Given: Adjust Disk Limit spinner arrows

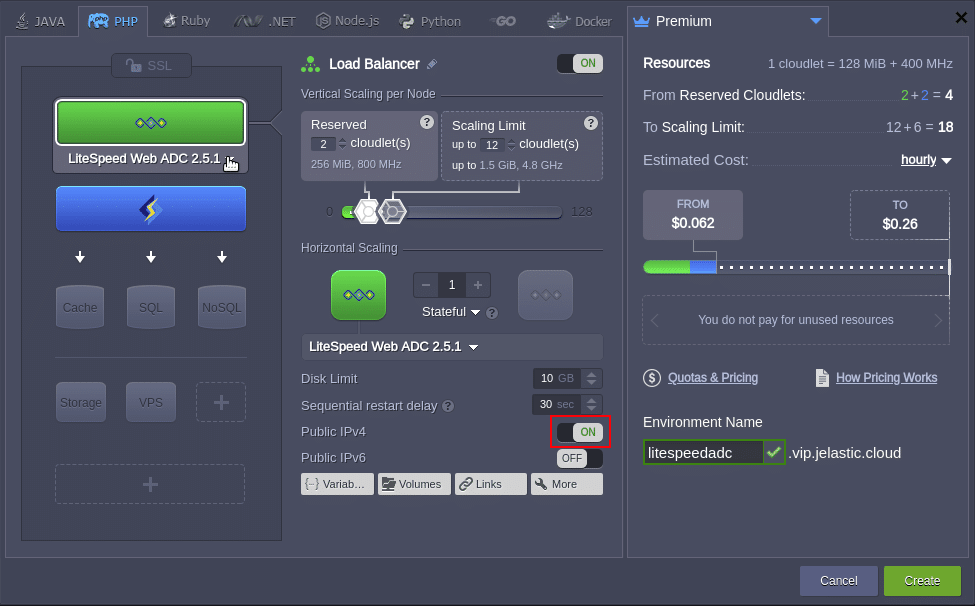Looking at the screenshot, I should (591, 378).
